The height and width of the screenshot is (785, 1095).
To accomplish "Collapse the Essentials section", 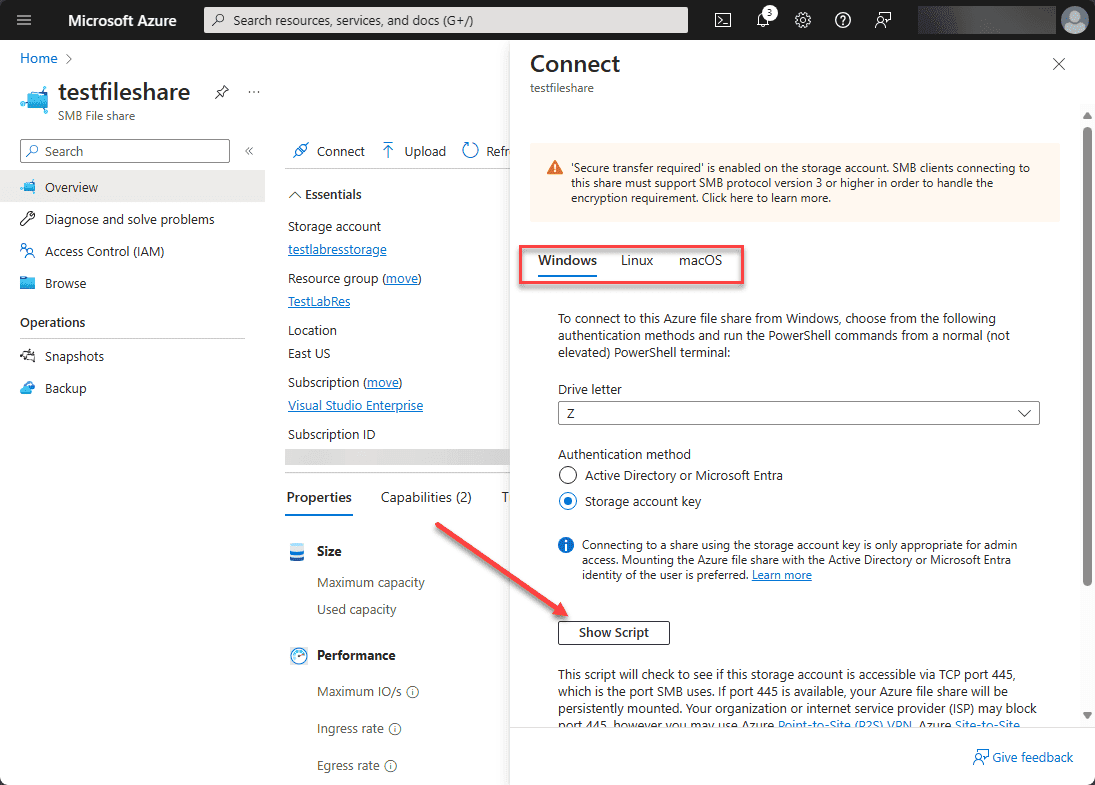I will coord(325,195).
